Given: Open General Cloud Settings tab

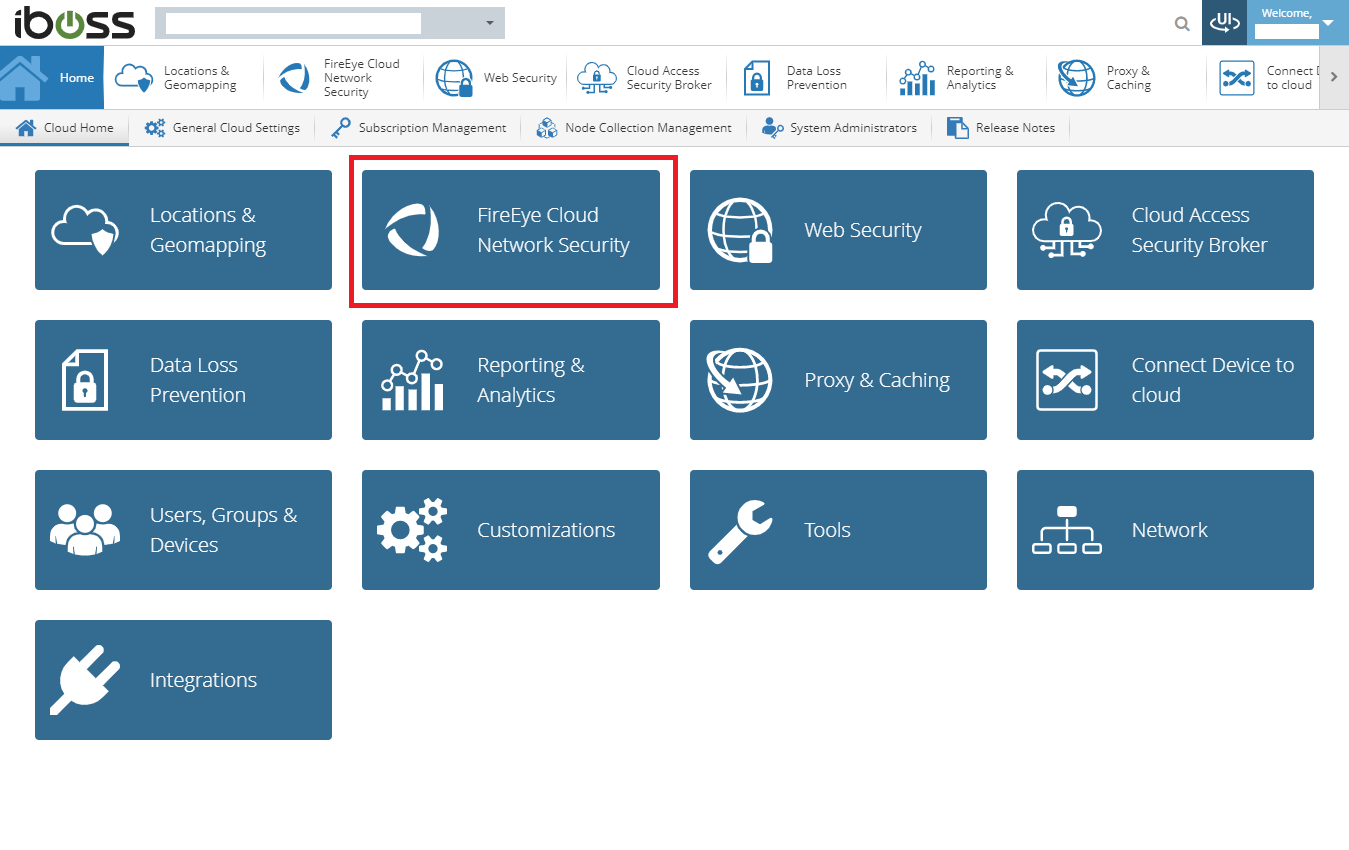Looking at the screenshot, I should click(x=222, y=128).
